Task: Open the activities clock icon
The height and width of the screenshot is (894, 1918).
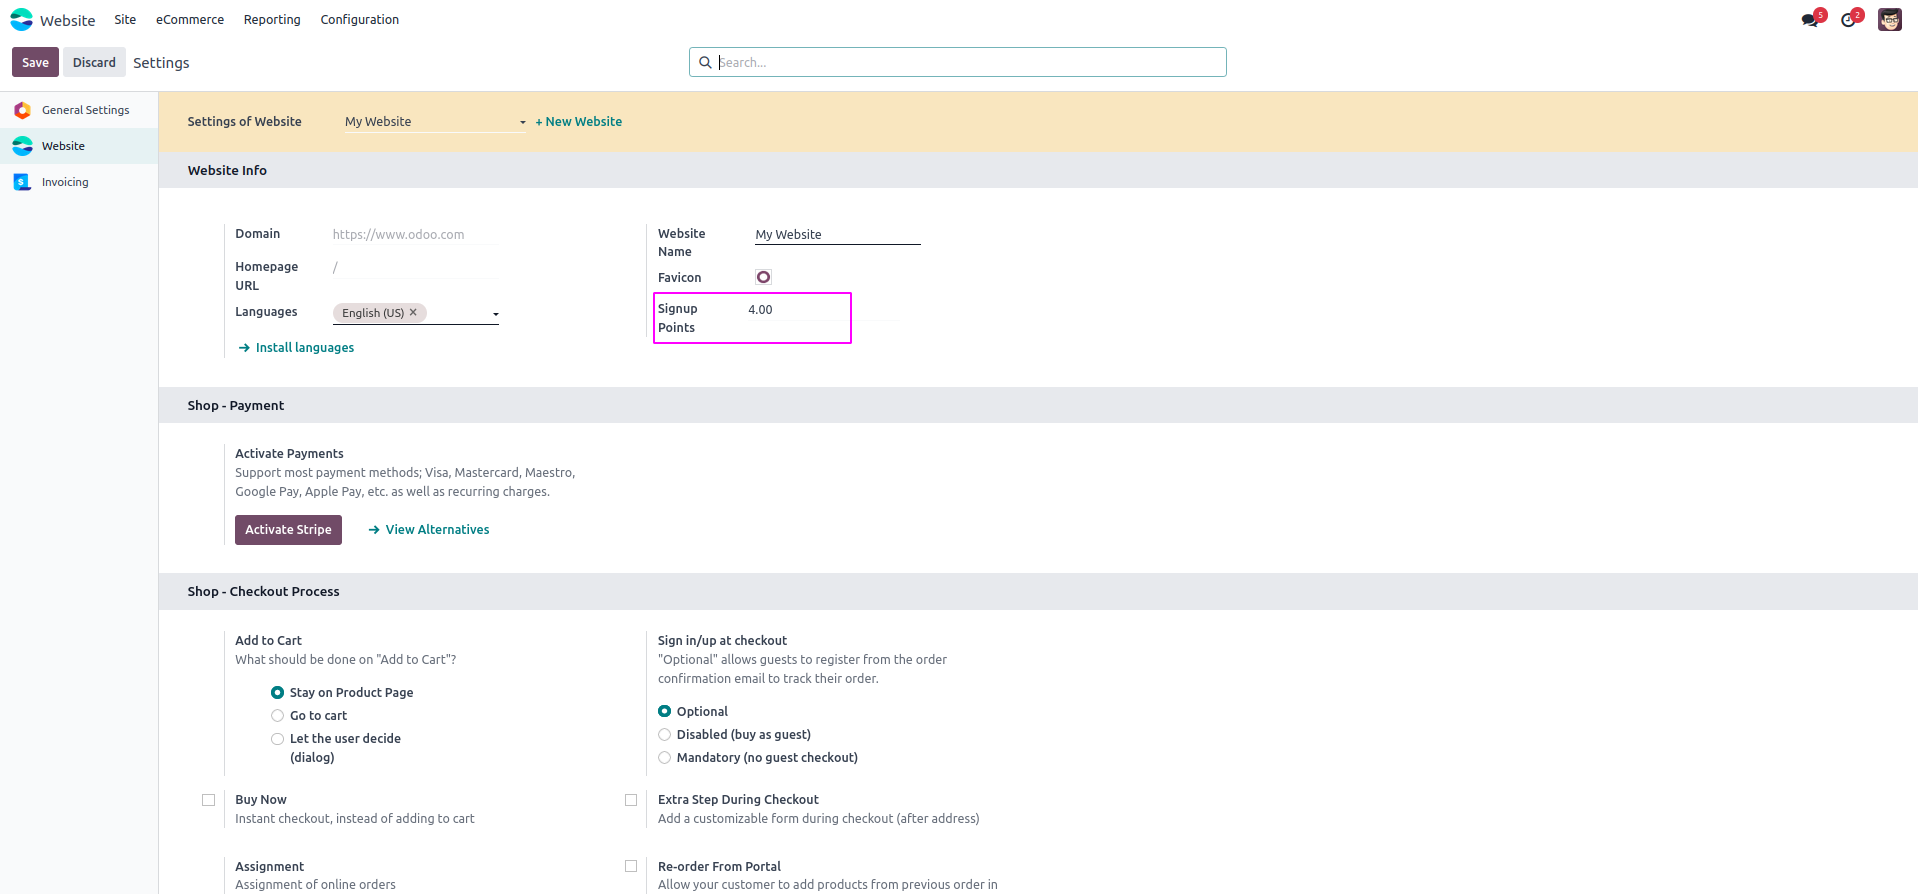Action: 1848,20
